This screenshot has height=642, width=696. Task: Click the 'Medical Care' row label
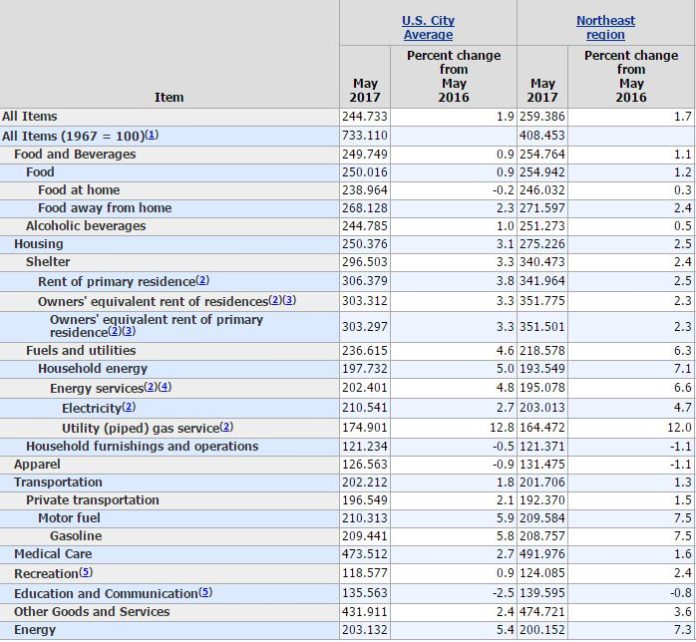(x=53, y=554)
